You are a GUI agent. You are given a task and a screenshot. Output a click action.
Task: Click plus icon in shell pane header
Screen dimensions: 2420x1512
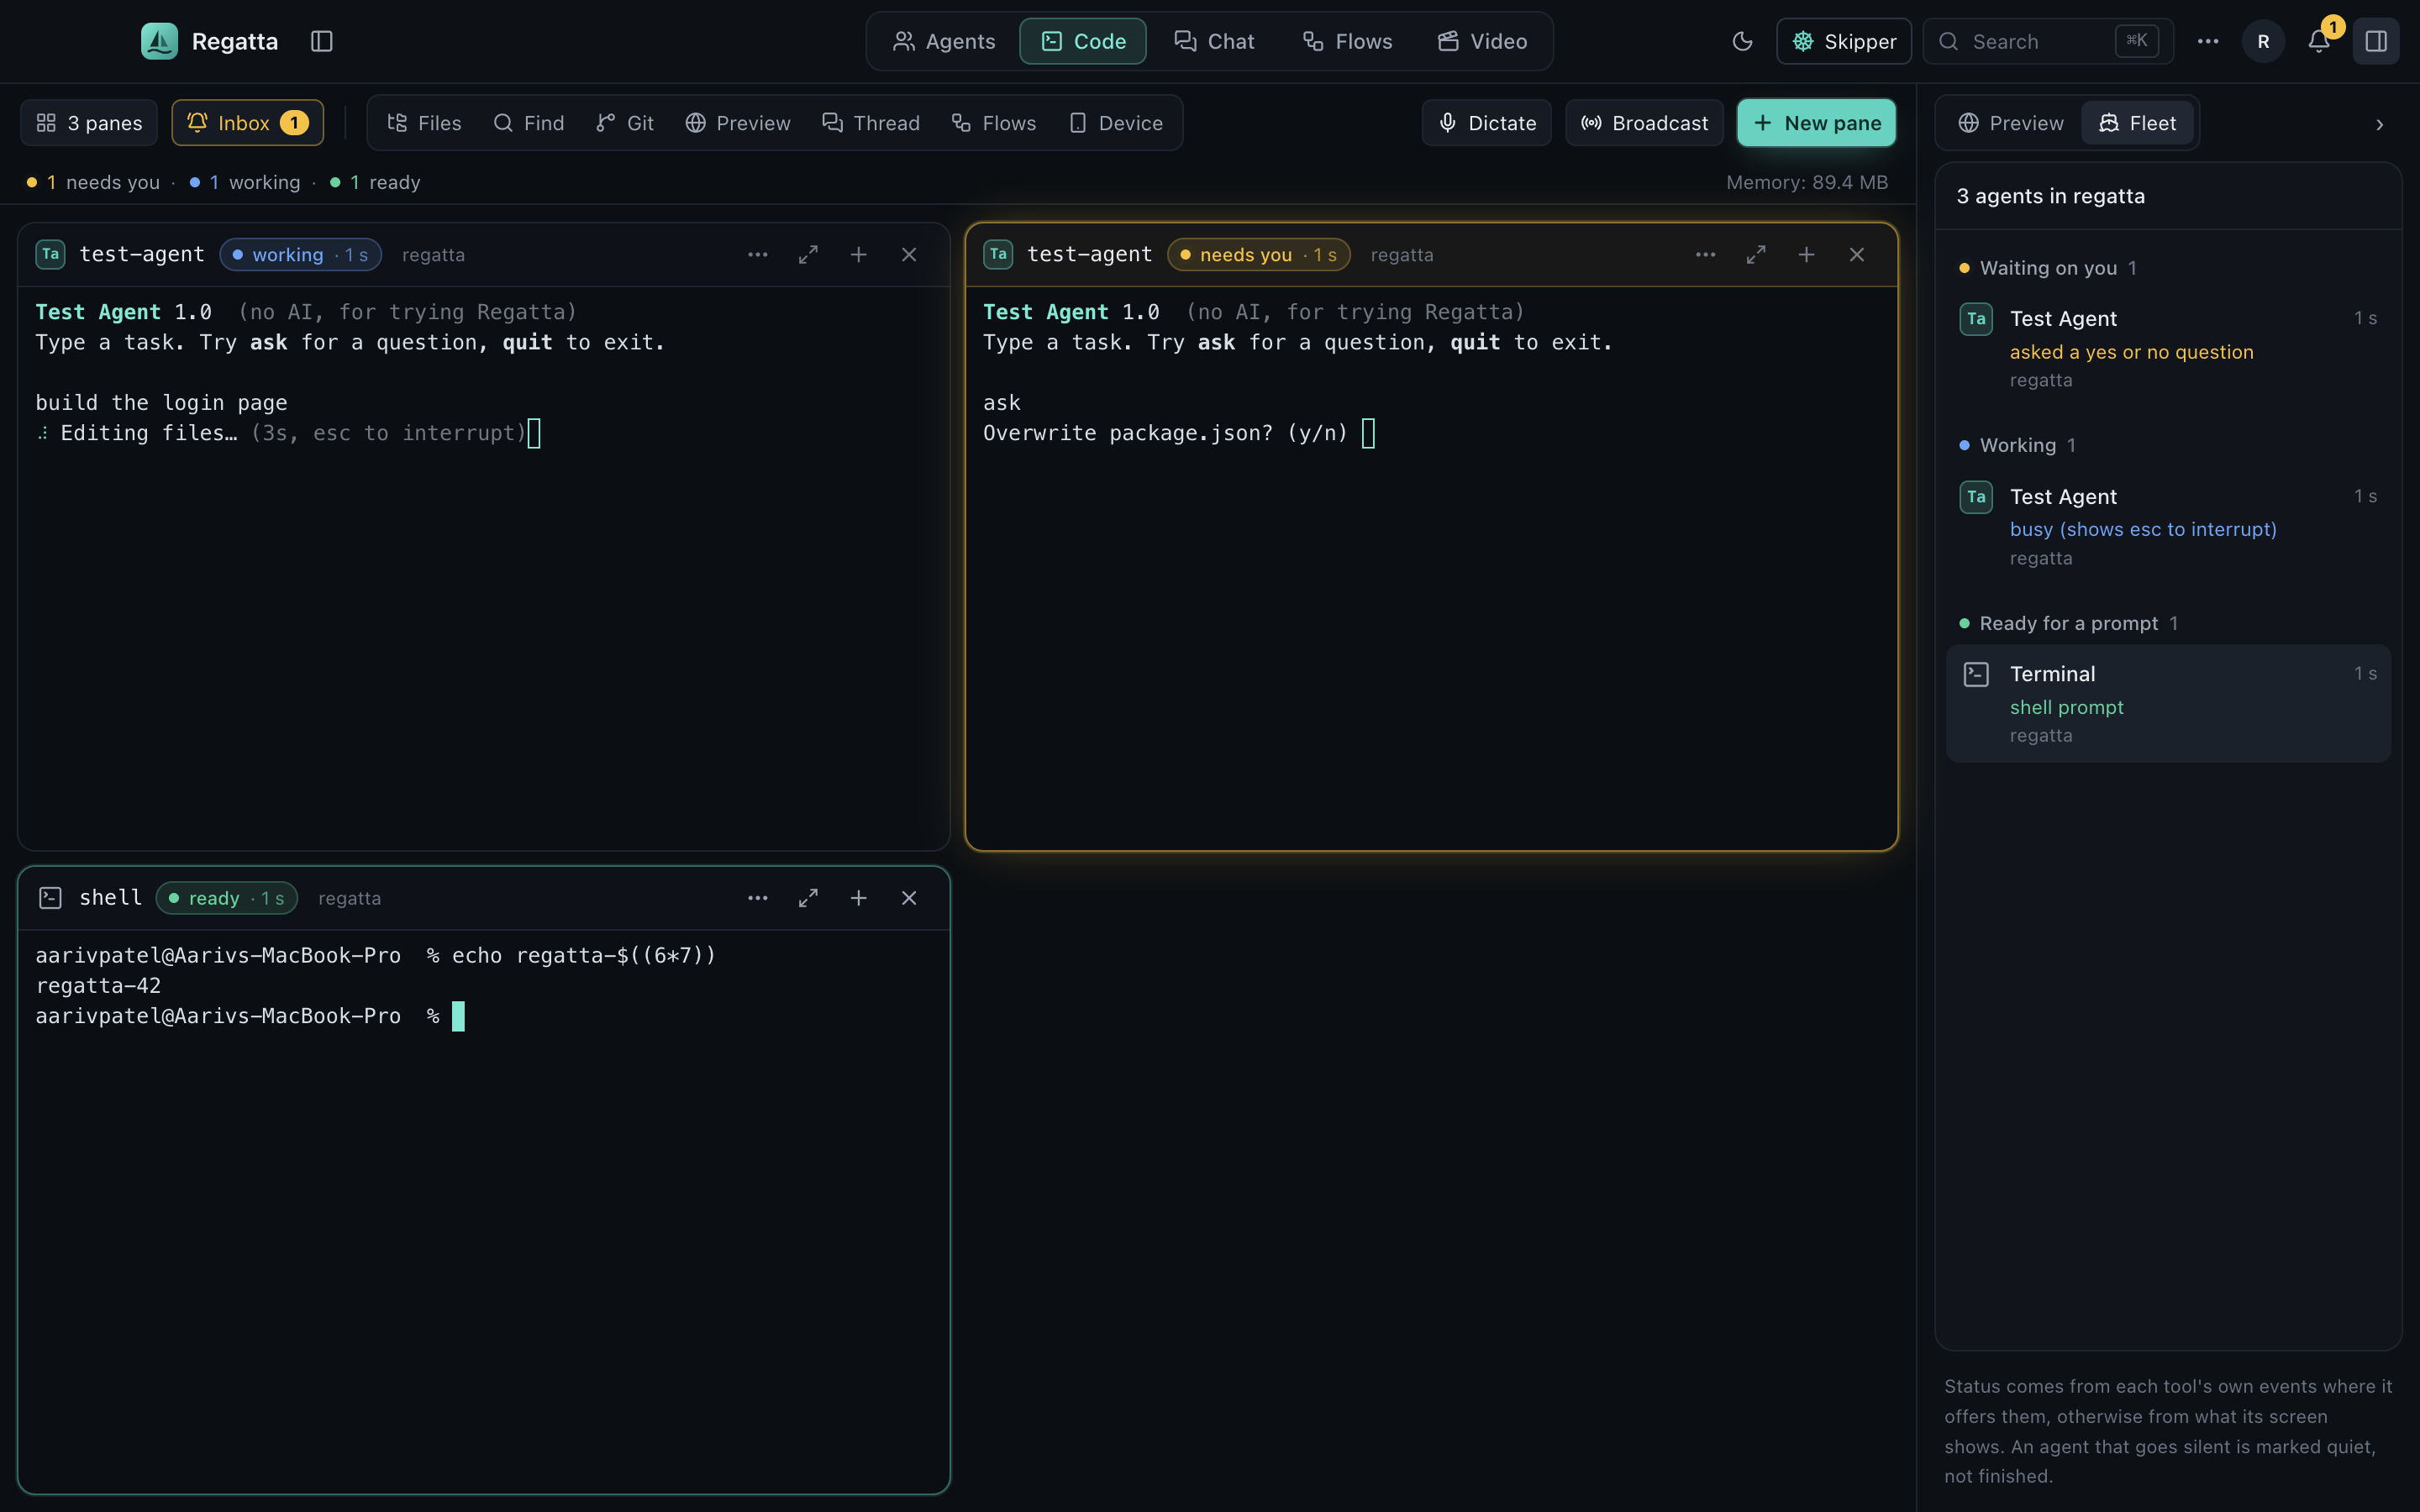tap(858, 898)
